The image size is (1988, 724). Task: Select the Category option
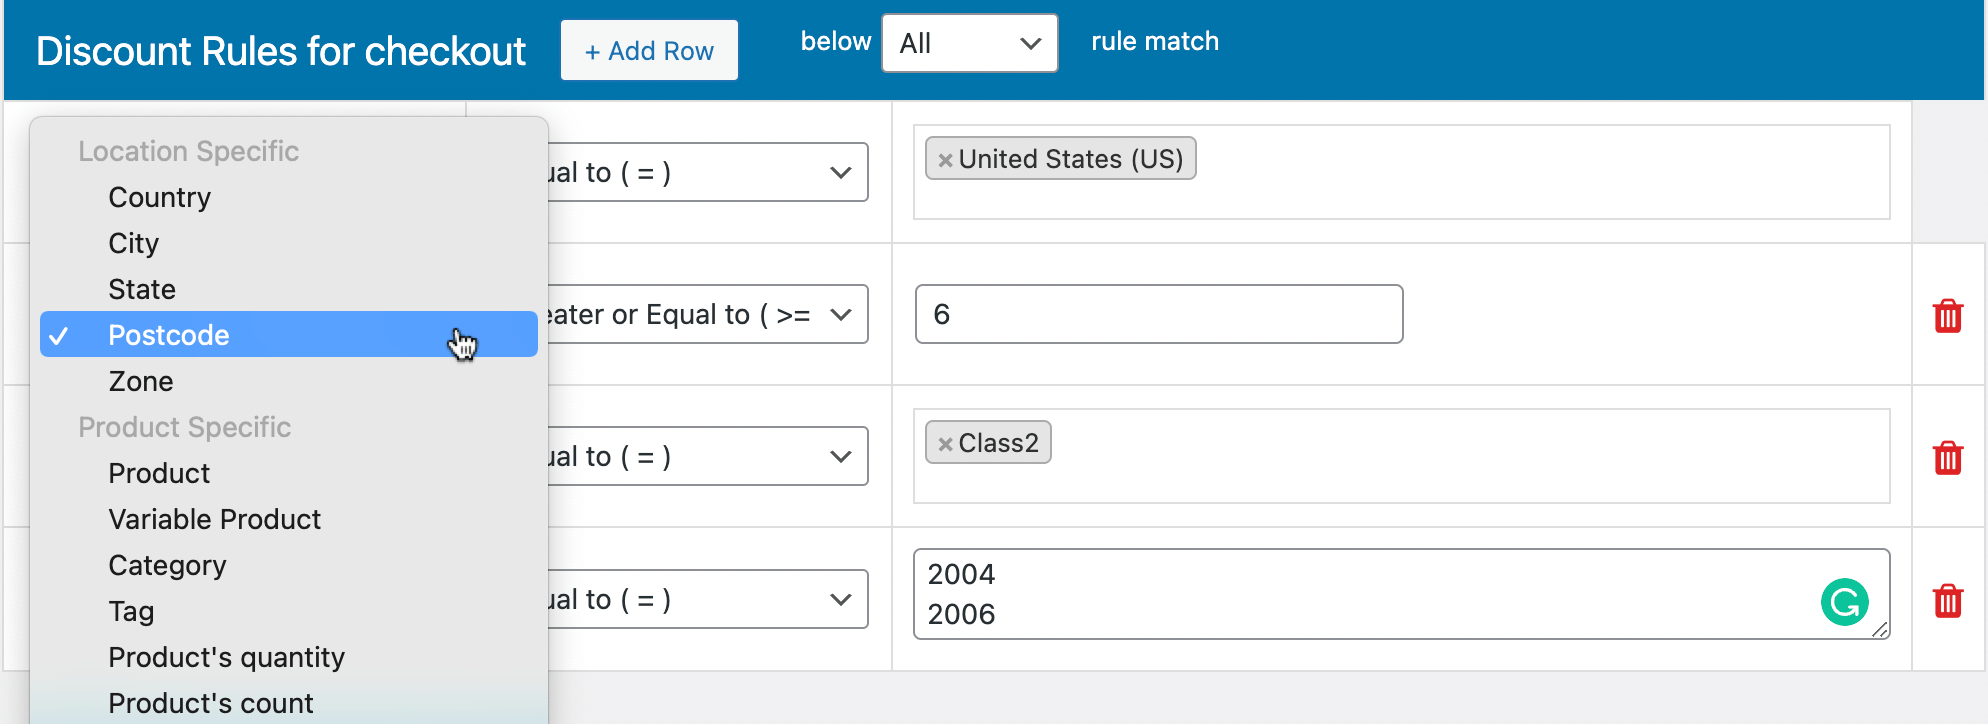pyautogui.click(x=167, y=565)
